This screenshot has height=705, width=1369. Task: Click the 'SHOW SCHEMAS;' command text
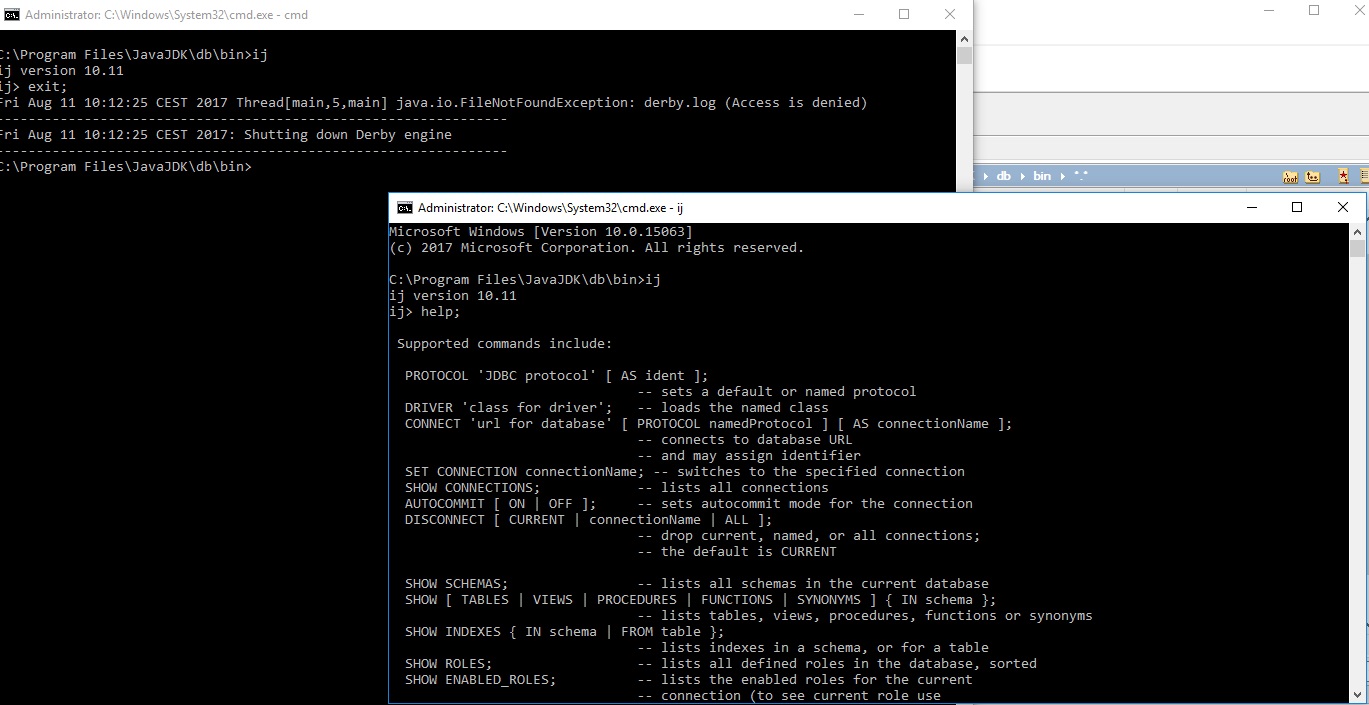[x=457, y=584]
